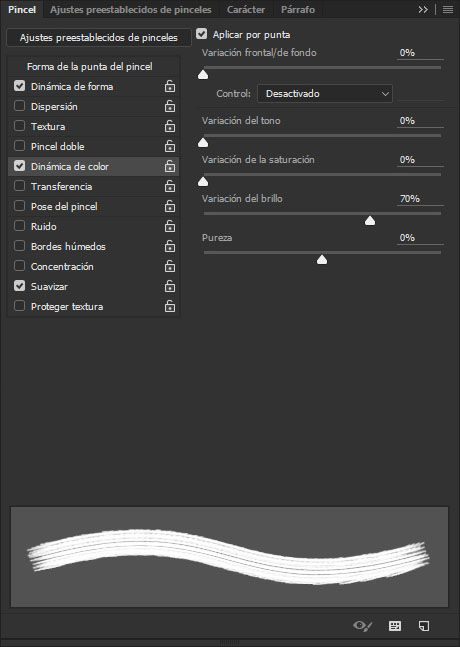The image size is (460, 647).
Task: Enable the Pose del pincel checkbox
Action: pos(19,205)
